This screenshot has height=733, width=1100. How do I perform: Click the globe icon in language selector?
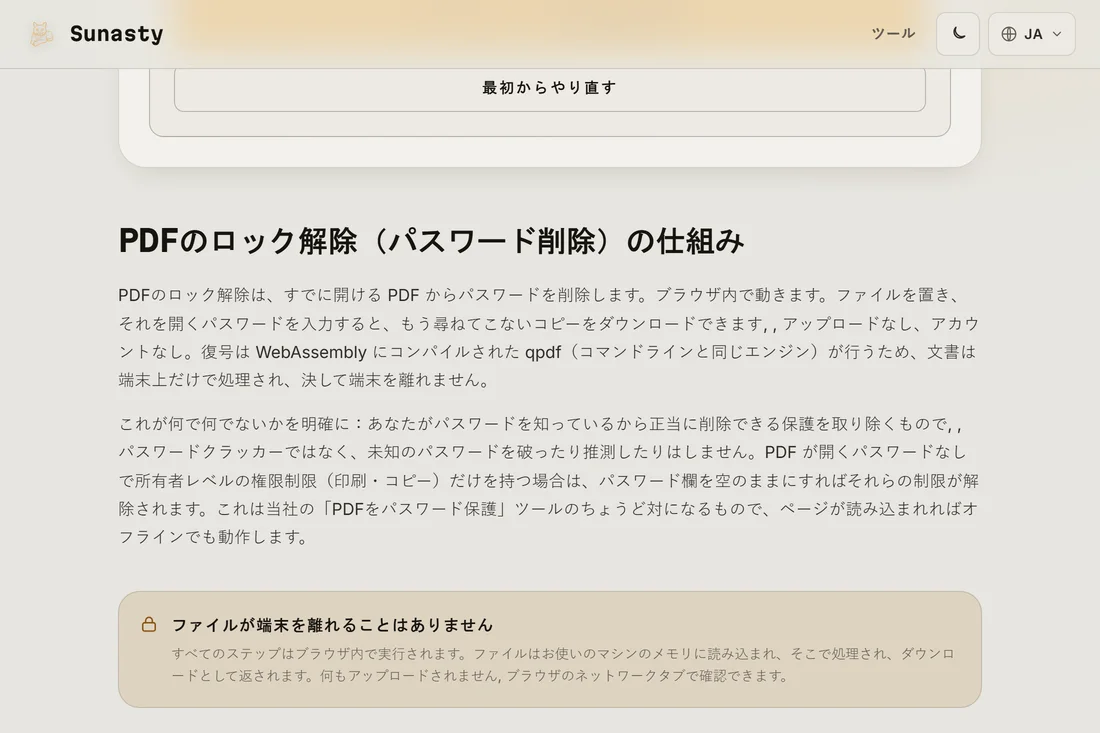(x=1009, y=34)
